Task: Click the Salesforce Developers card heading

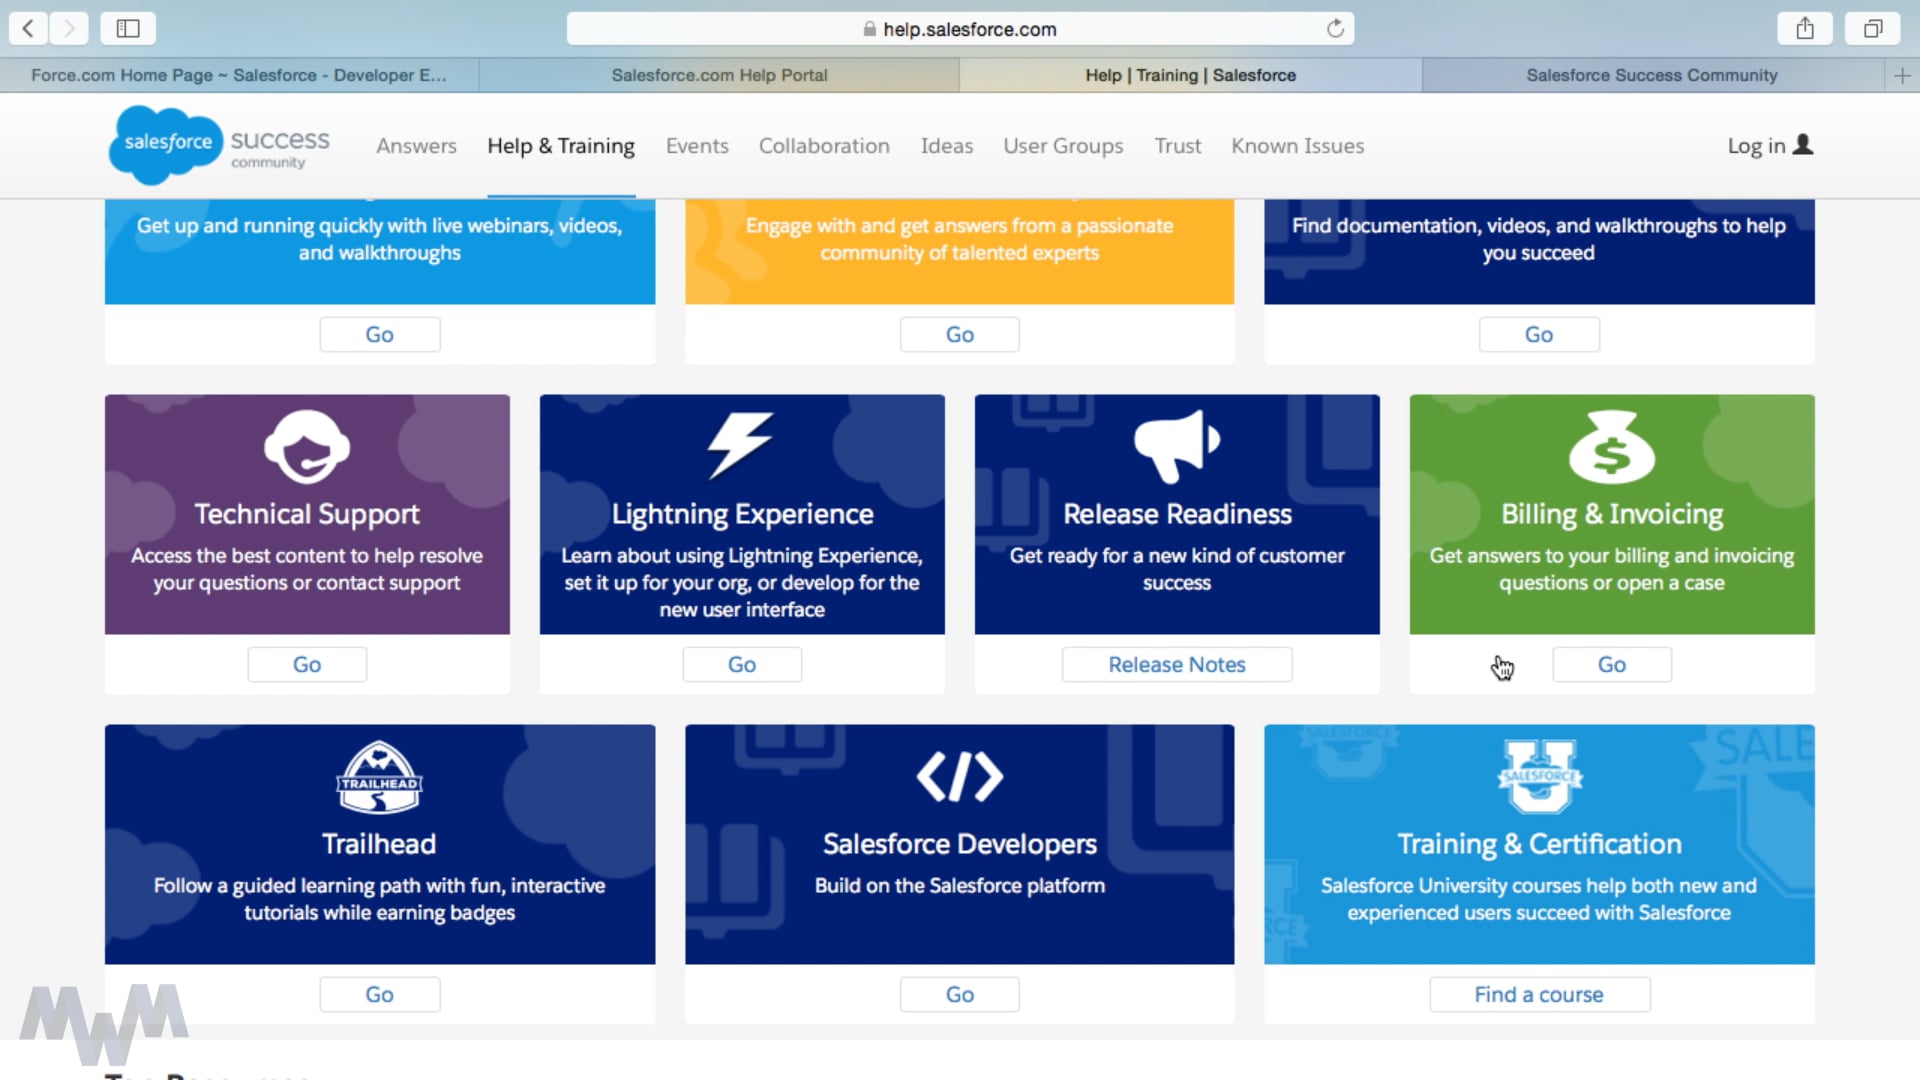Action: coord(960,844)
